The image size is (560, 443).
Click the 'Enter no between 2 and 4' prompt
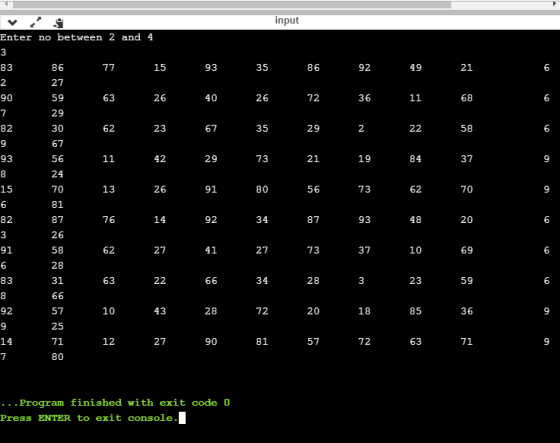tap(76, 38)
